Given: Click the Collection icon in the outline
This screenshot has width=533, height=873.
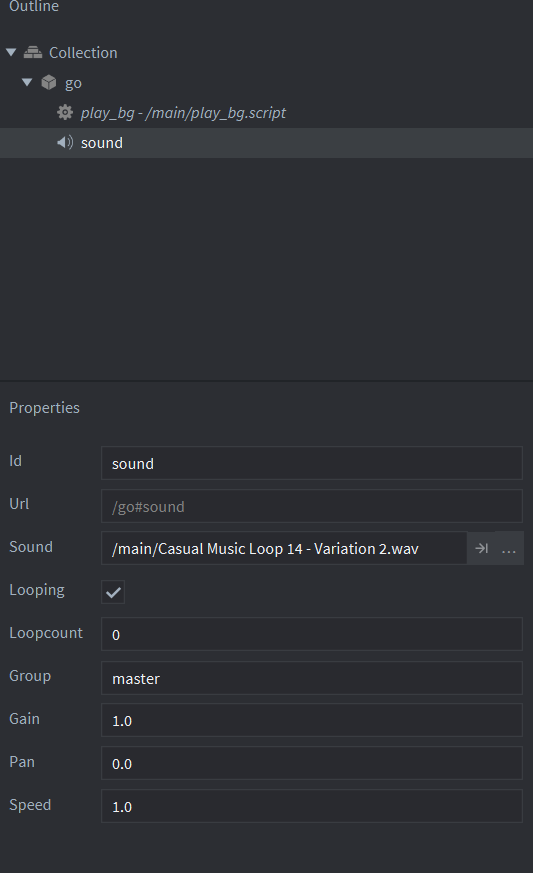Looking at the screenshot, I should tap(33, 52).
